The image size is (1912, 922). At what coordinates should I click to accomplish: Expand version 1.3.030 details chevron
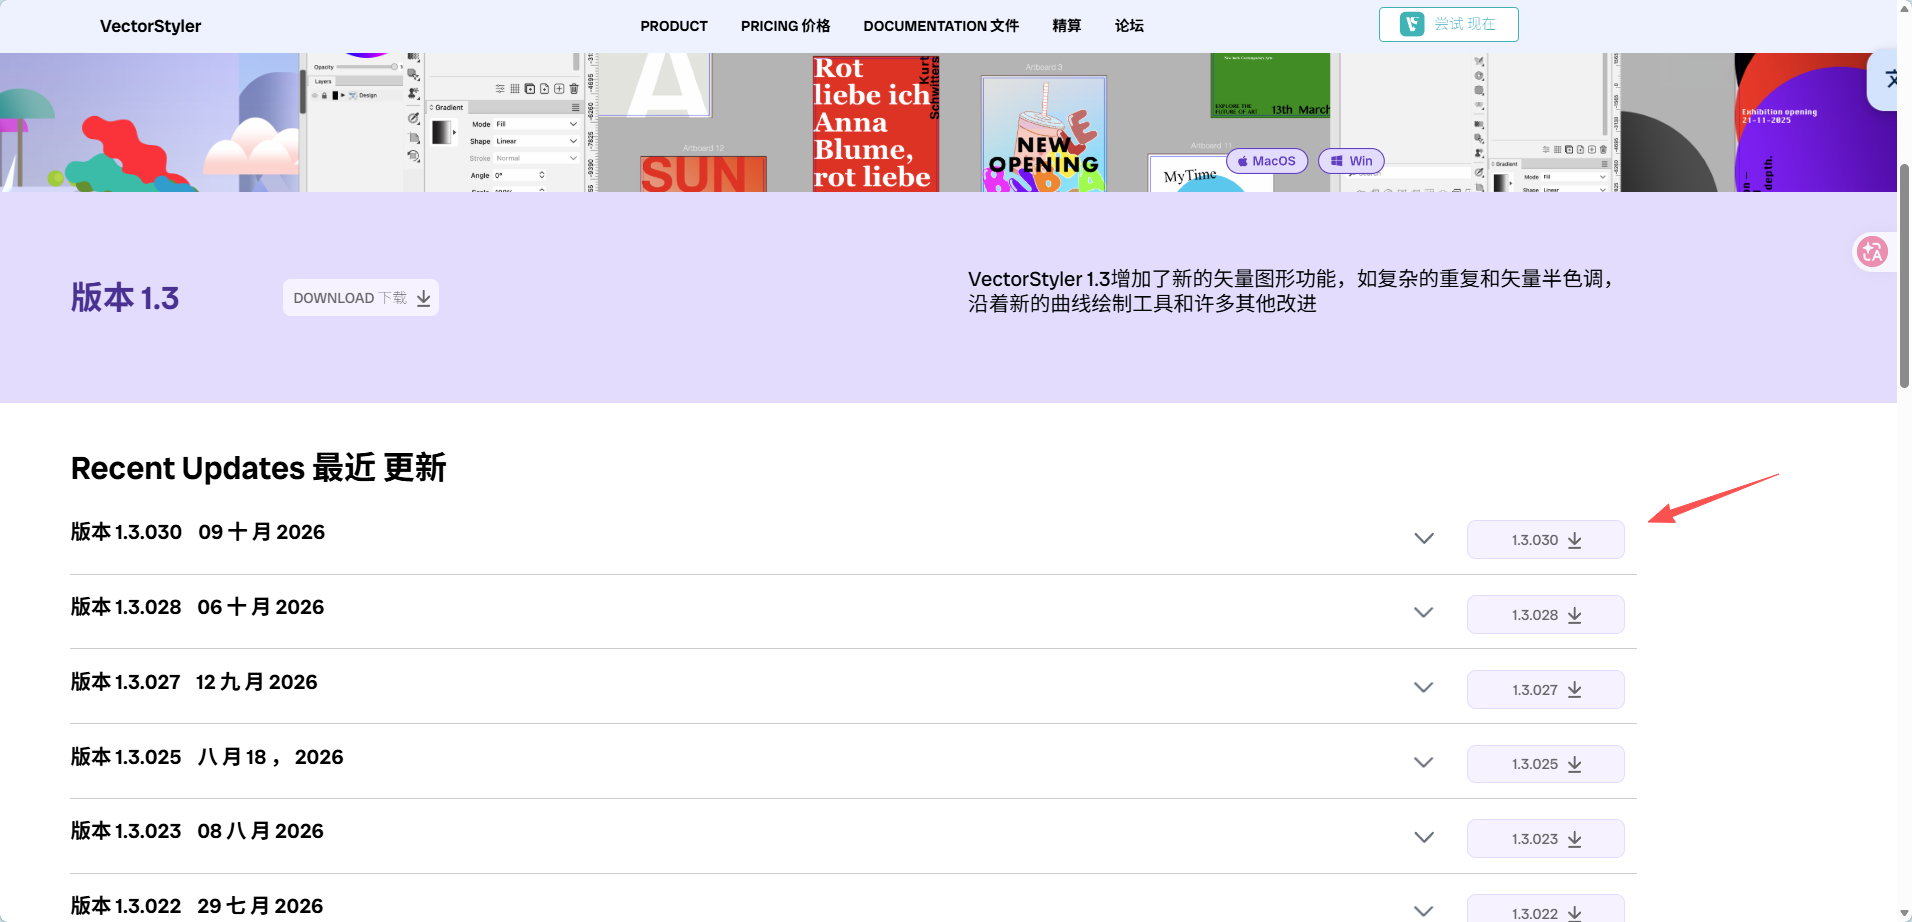[x=1424, y=538]
